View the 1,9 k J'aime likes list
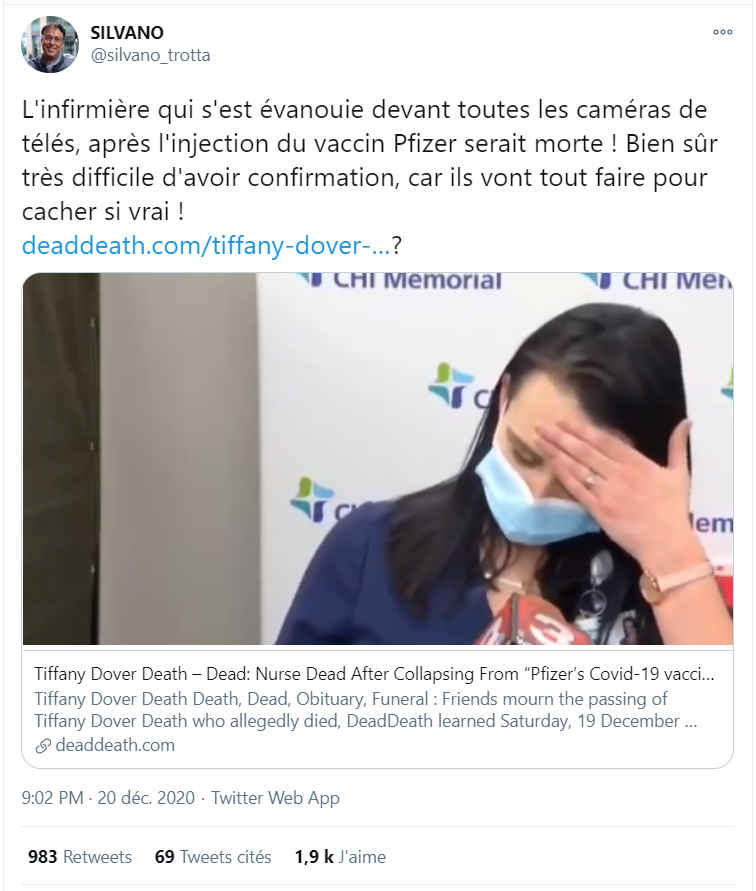 pyautogui.click(x=340, y=857)
